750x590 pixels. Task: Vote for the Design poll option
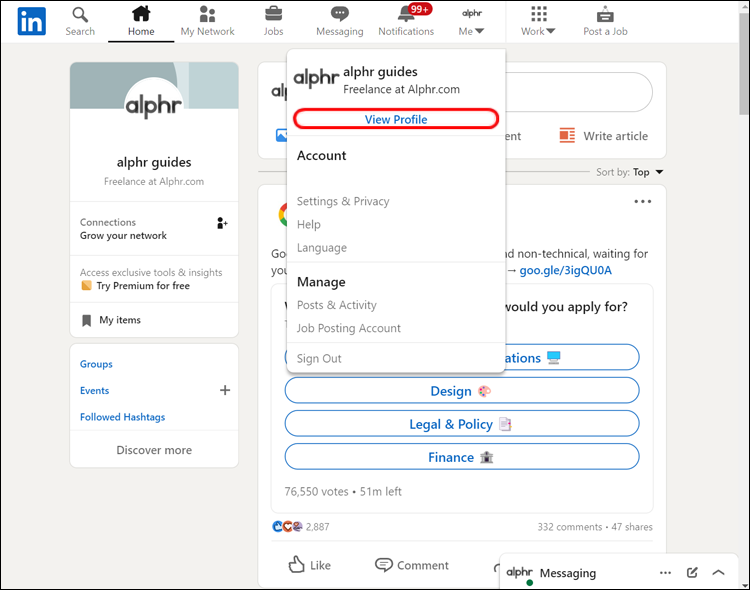(x=462, y=390)
